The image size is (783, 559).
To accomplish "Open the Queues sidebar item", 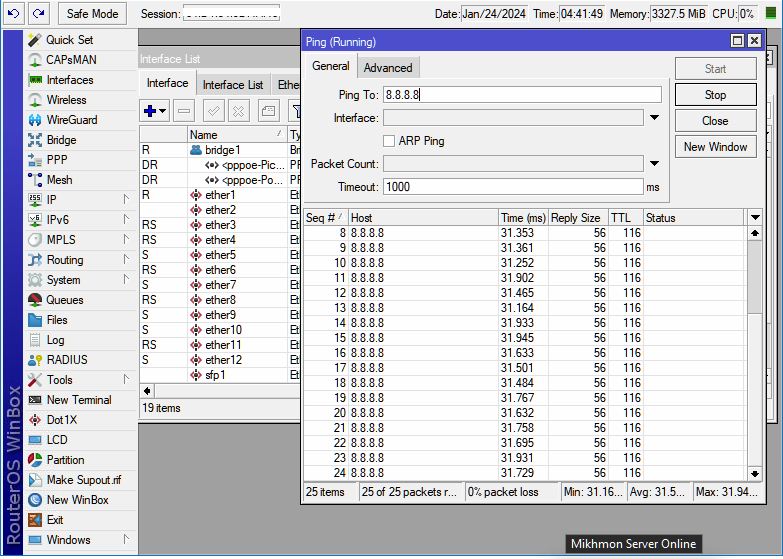I will coord(64,300).
